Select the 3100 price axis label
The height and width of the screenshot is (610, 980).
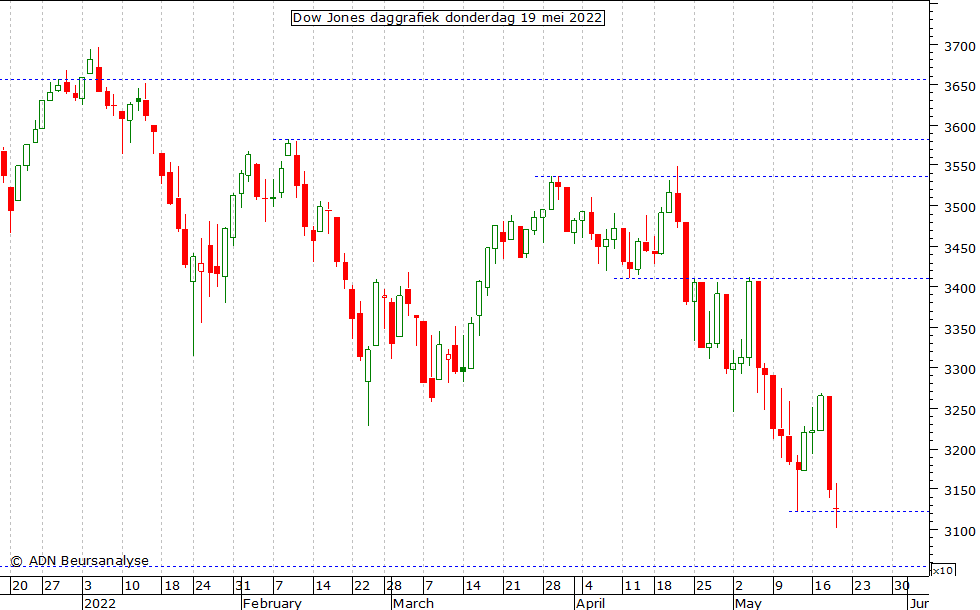point(959,531)
